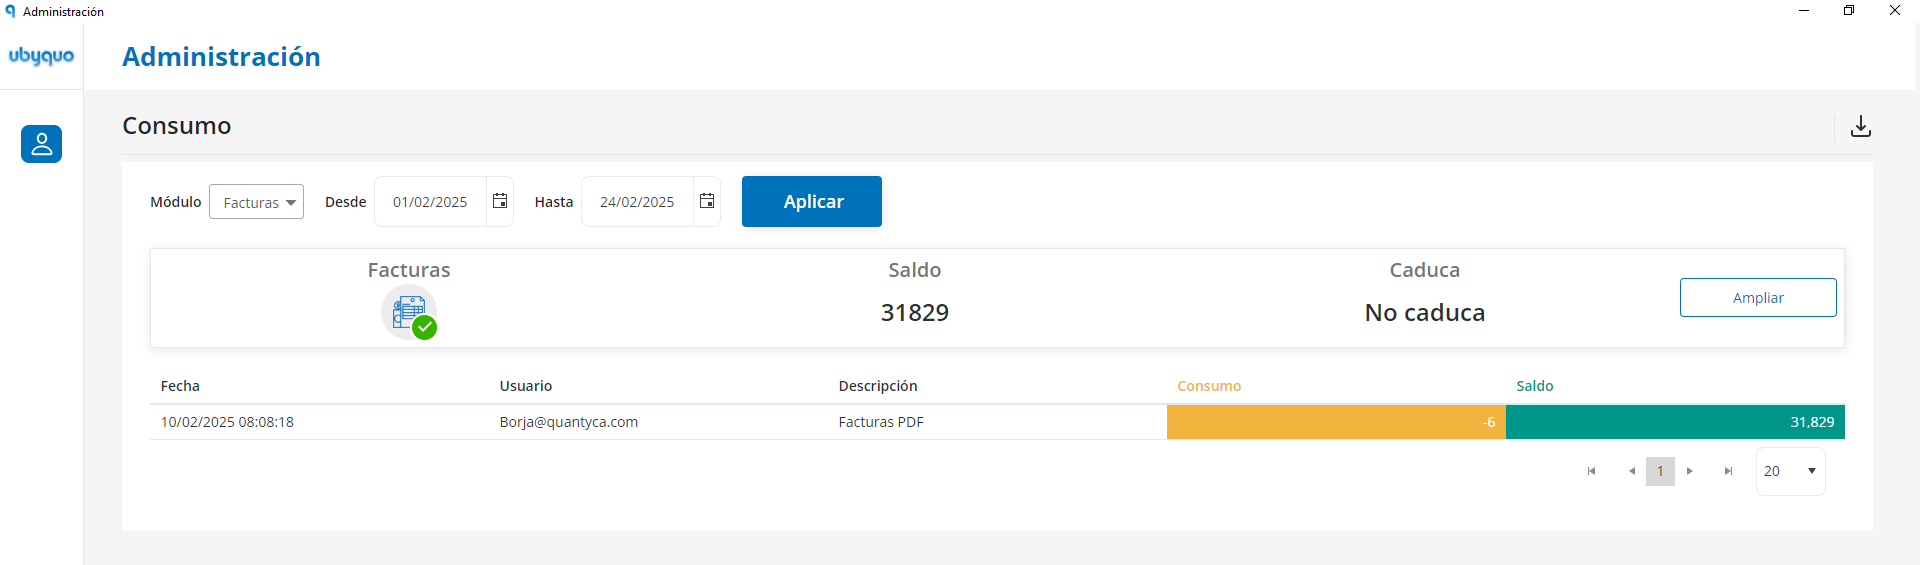
Task: Click the Saldo value 31829
Action: [915, 313]
